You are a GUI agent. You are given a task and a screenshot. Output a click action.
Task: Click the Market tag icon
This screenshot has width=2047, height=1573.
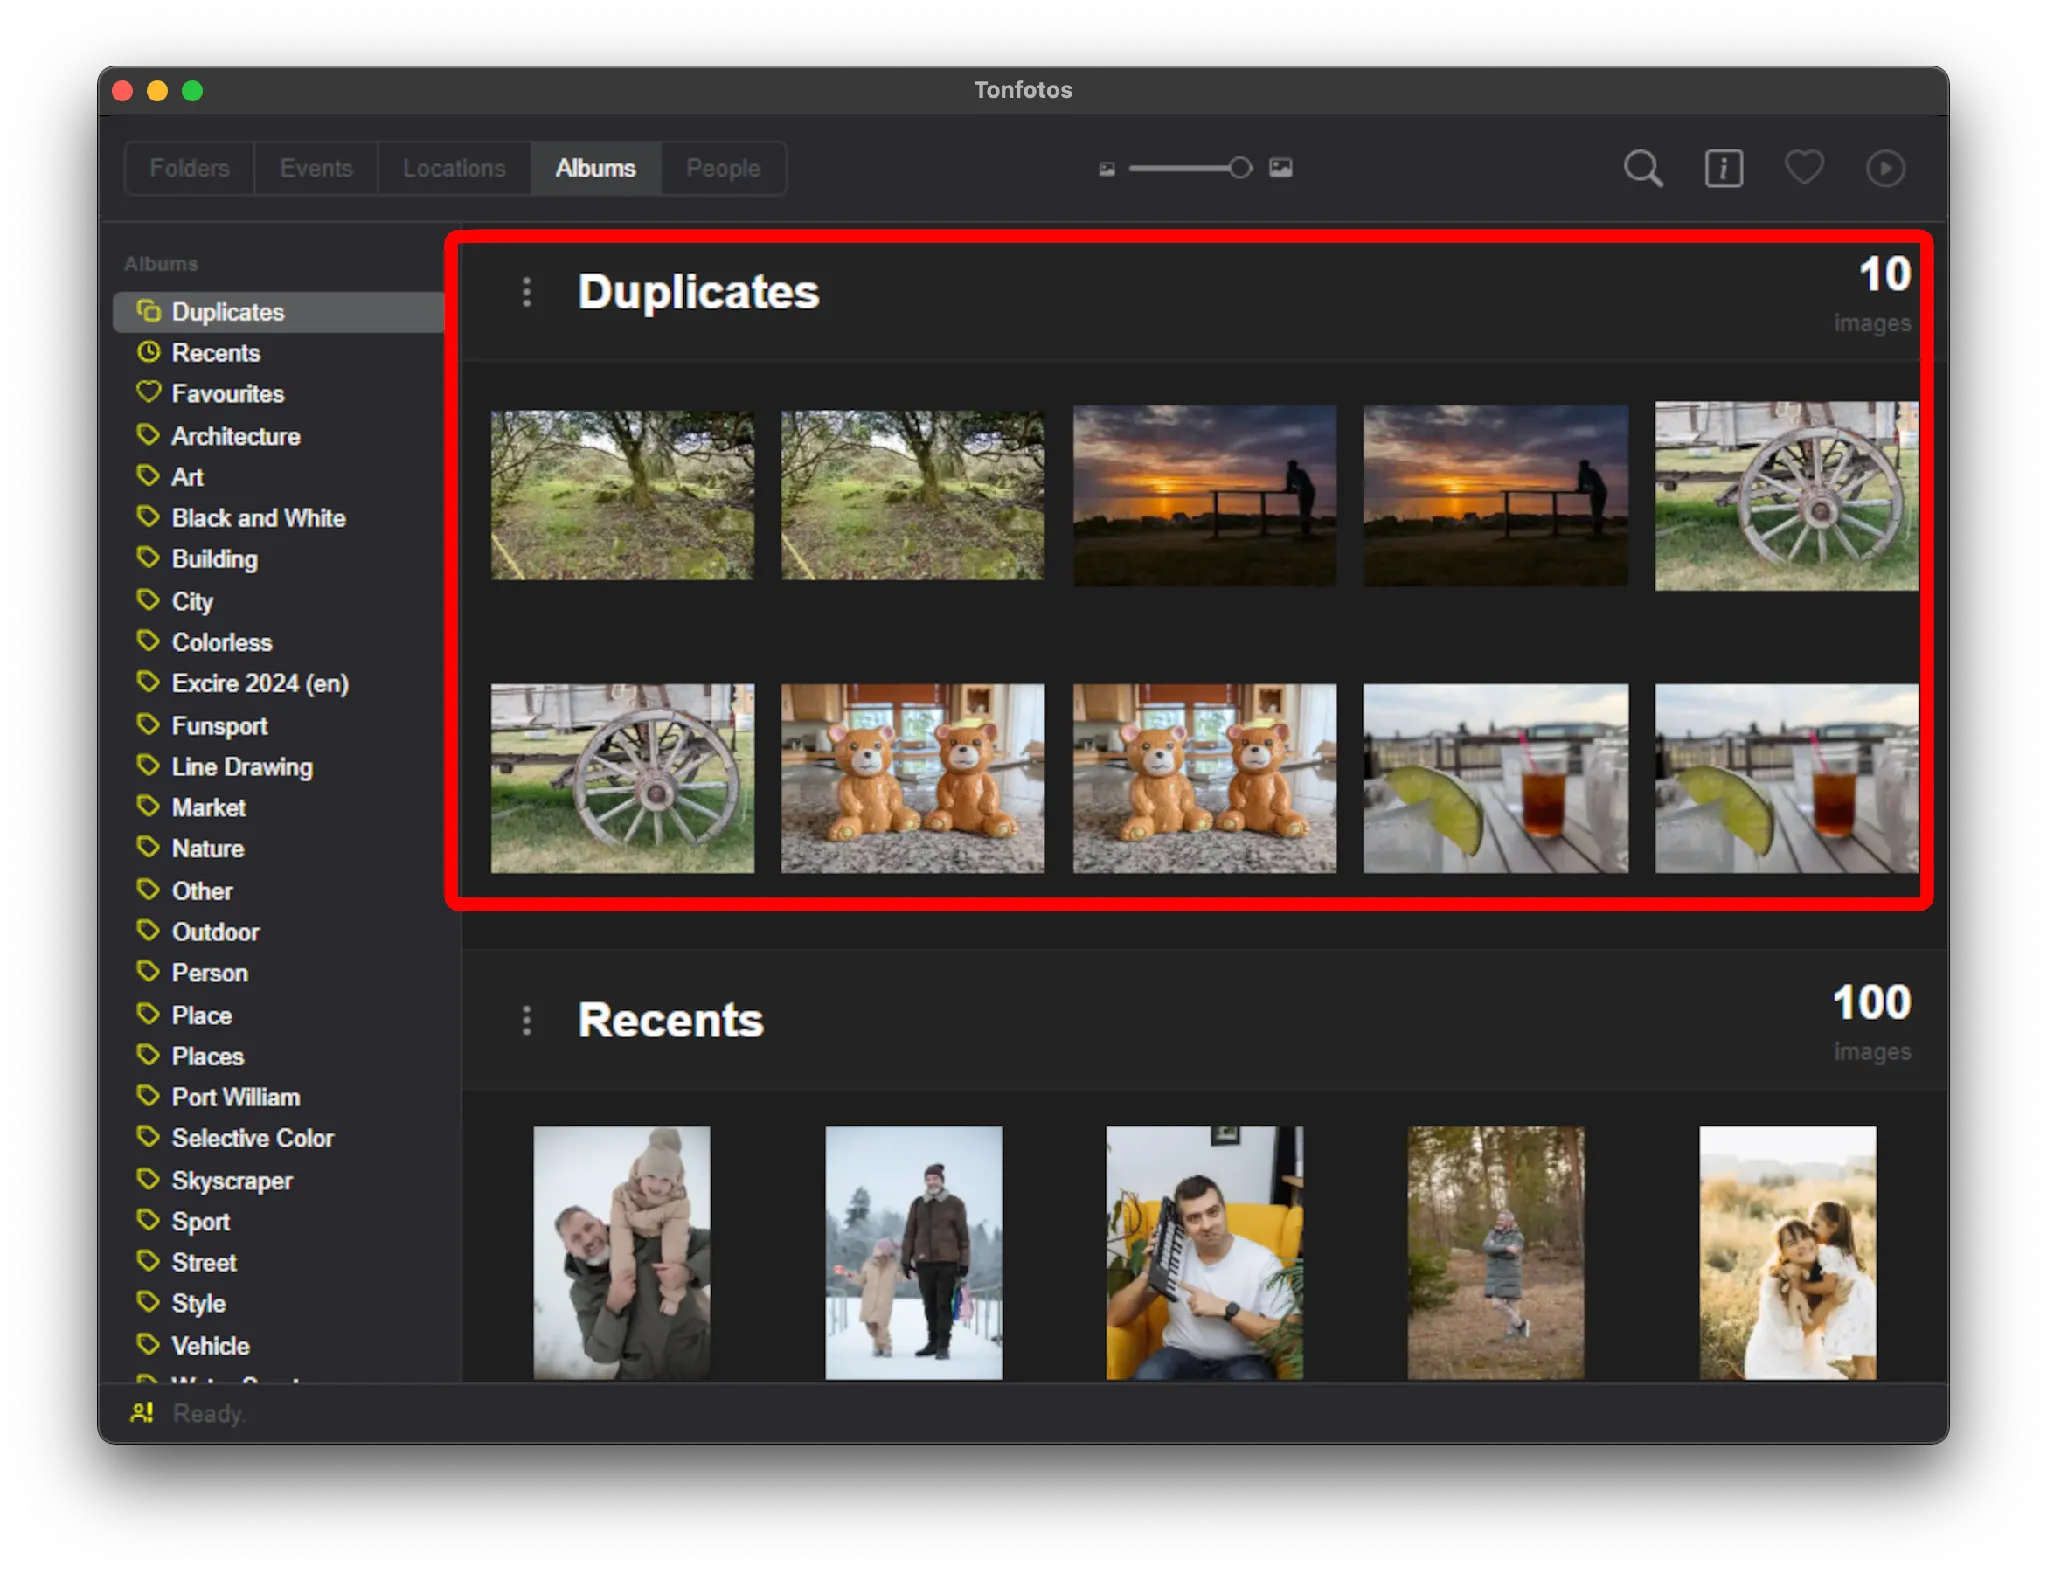pyautogui.click(x=148, y=806)
